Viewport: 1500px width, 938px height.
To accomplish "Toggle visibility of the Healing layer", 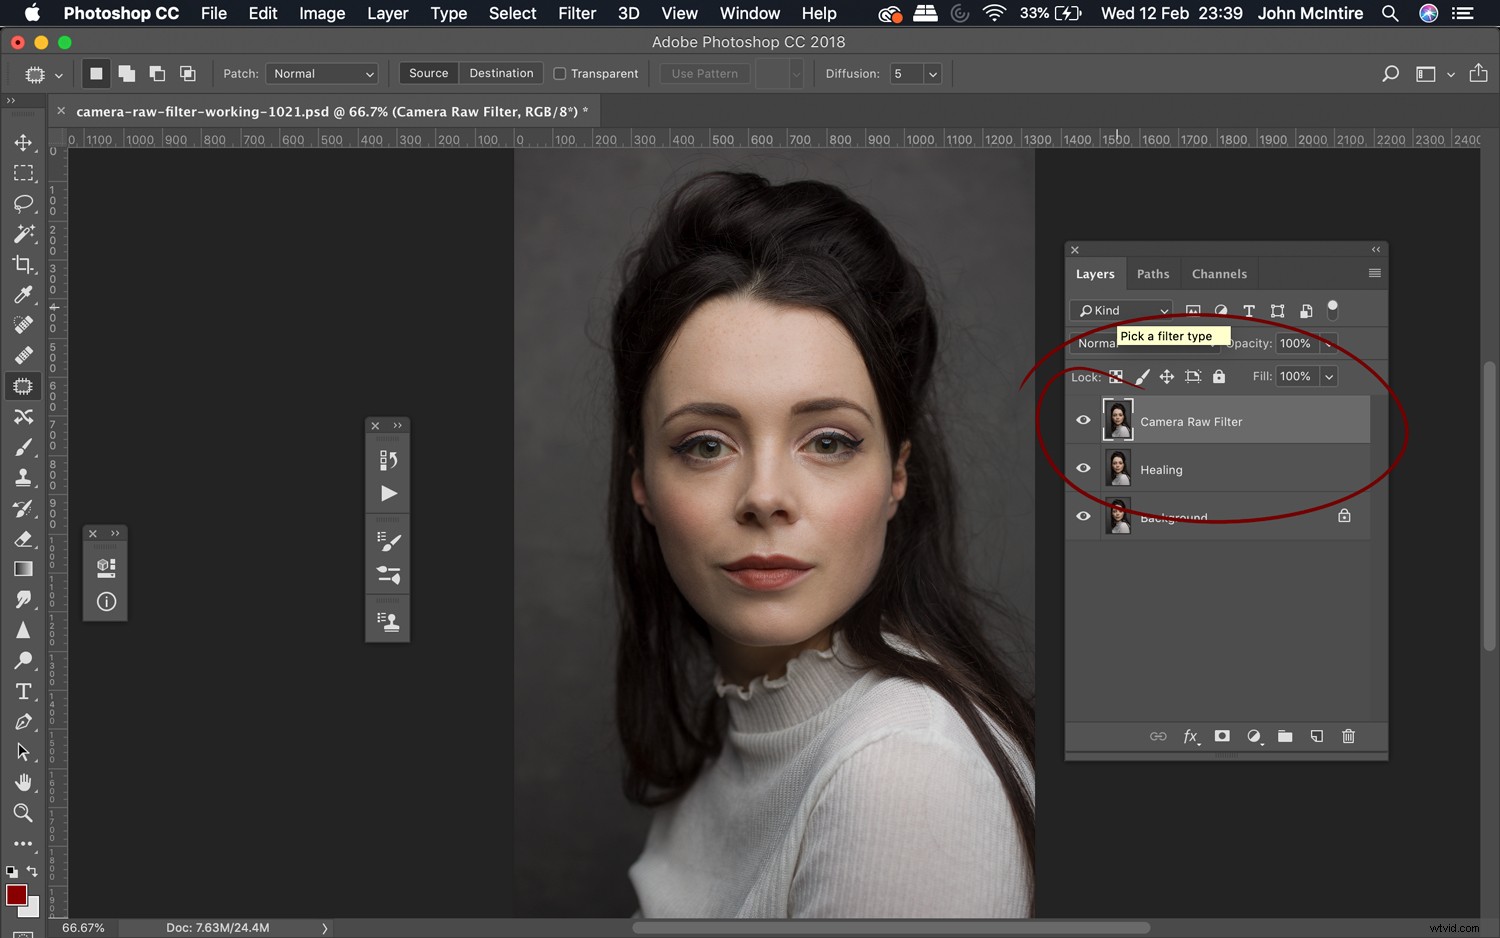I will (x=1083, y=468).
